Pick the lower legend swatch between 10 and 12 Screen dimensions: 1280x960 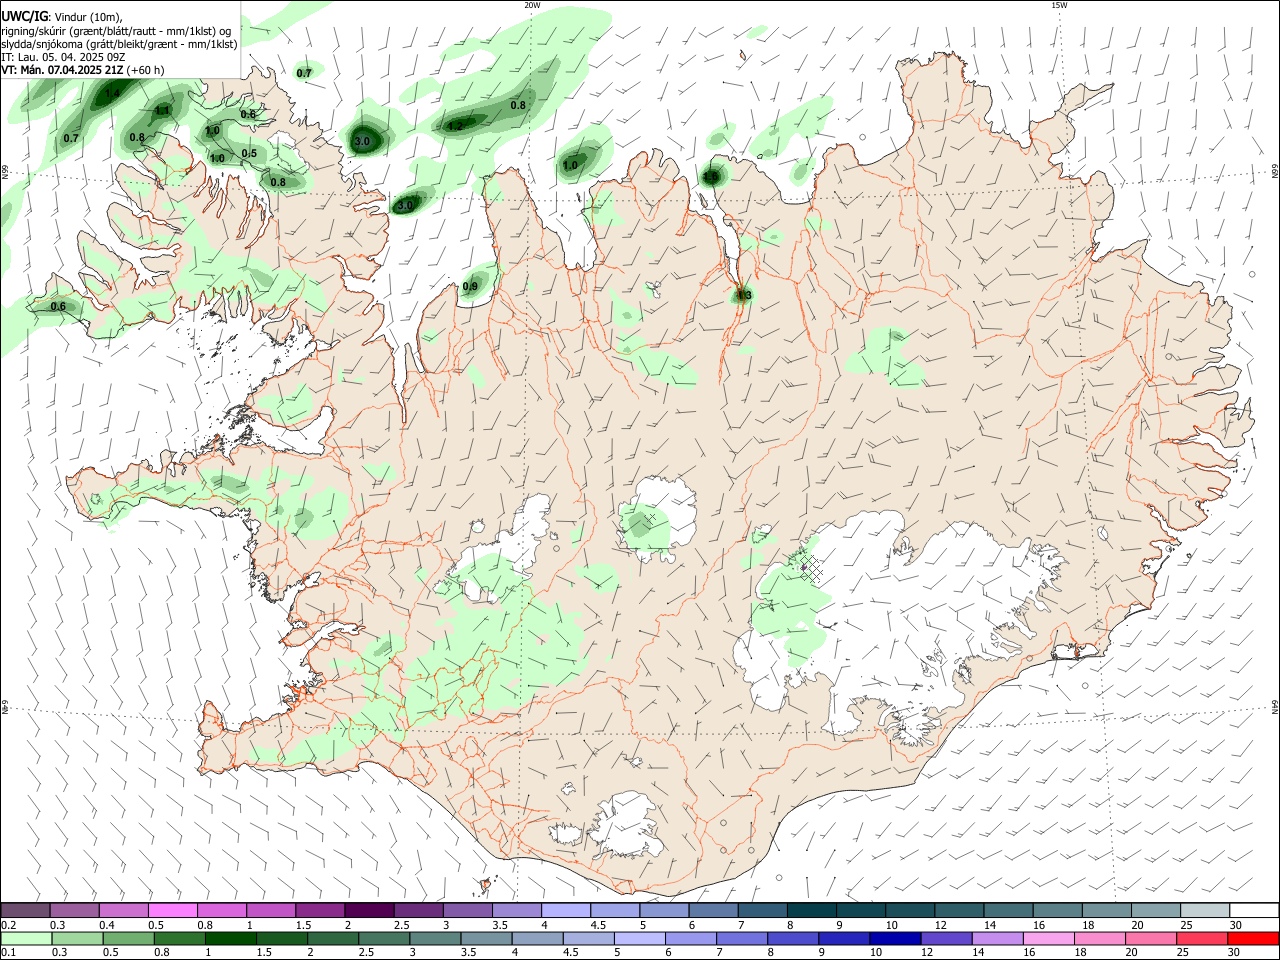897,938
